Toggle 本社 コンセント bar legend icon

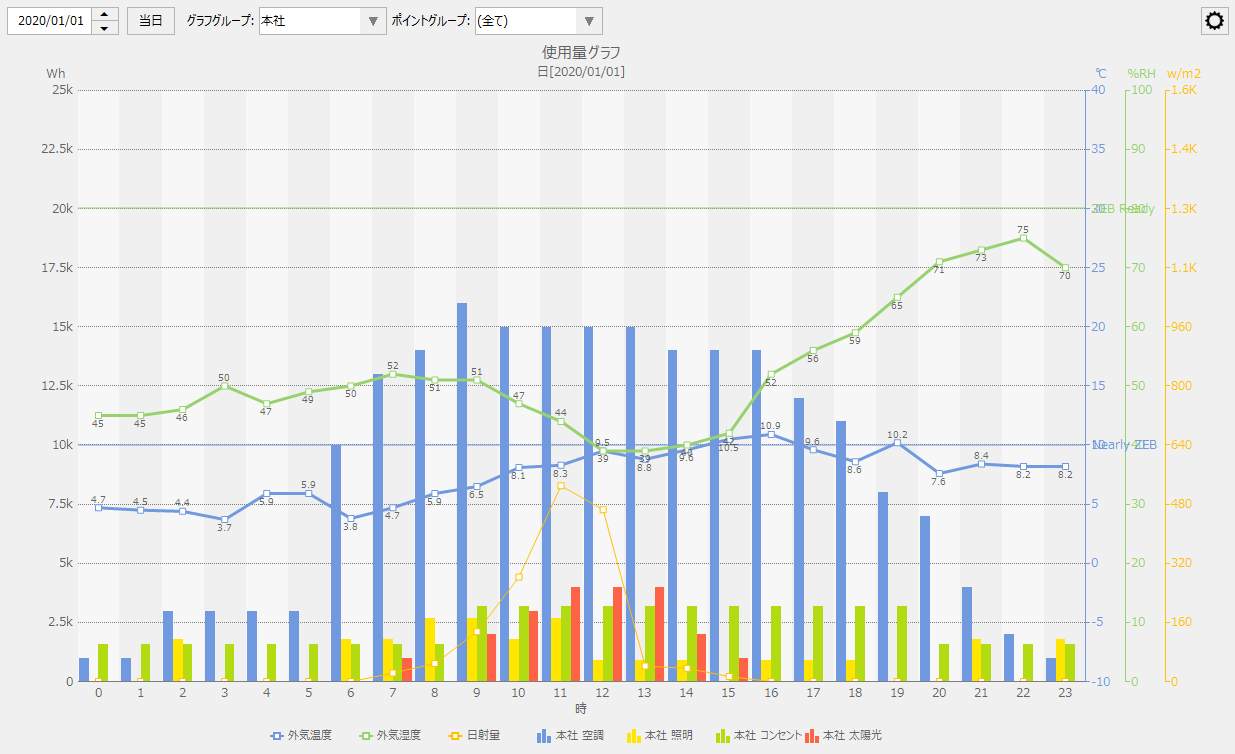pyautogui.click(x=722, y=736)
